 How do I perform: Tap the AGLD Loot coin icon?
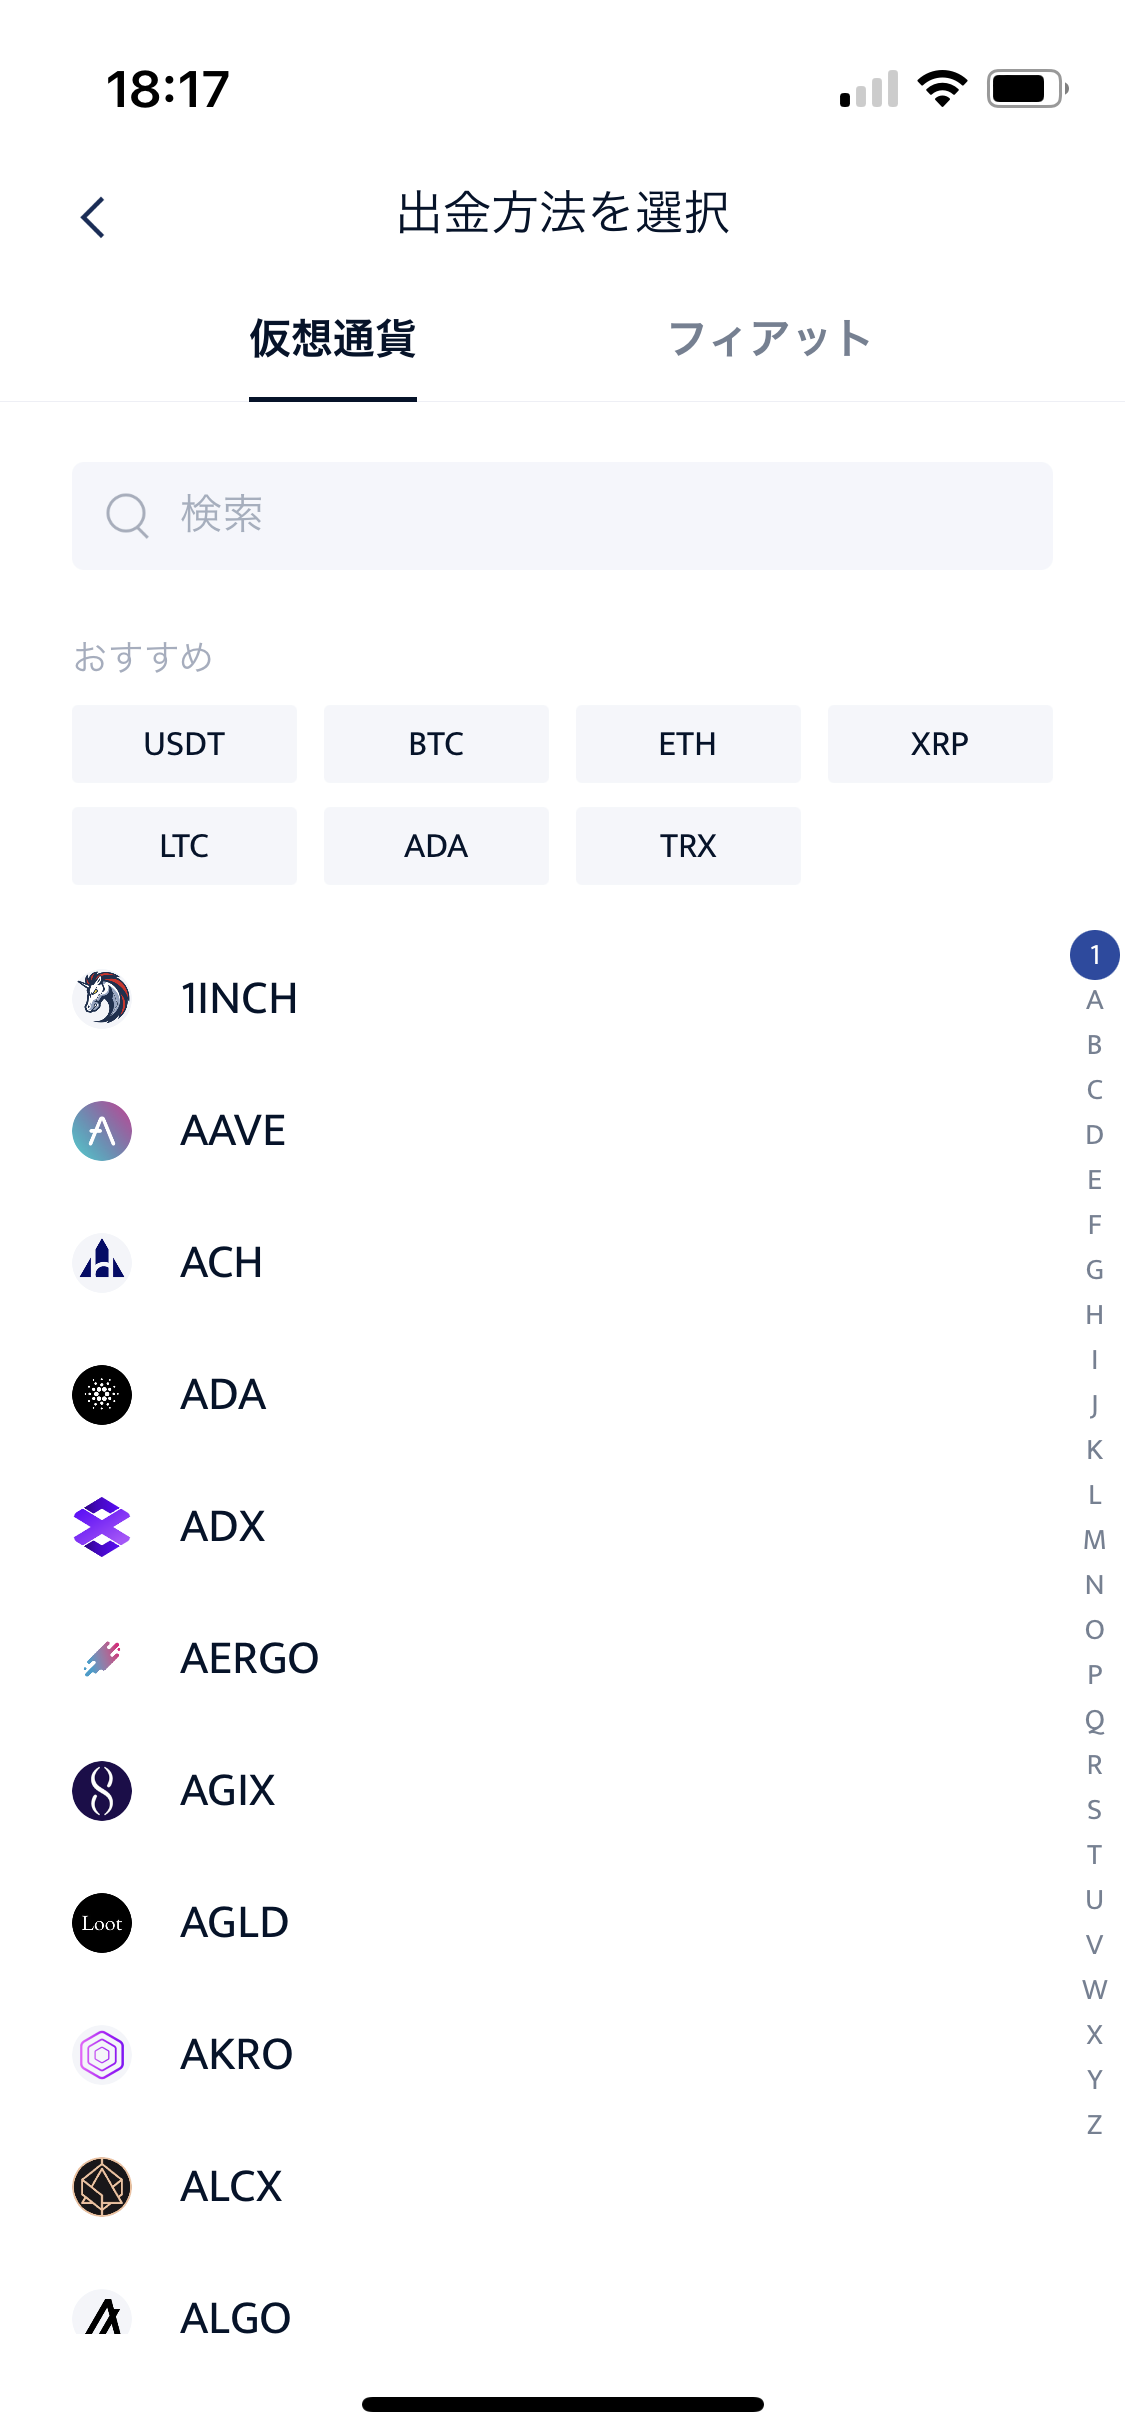click(x=102, y=1922)
